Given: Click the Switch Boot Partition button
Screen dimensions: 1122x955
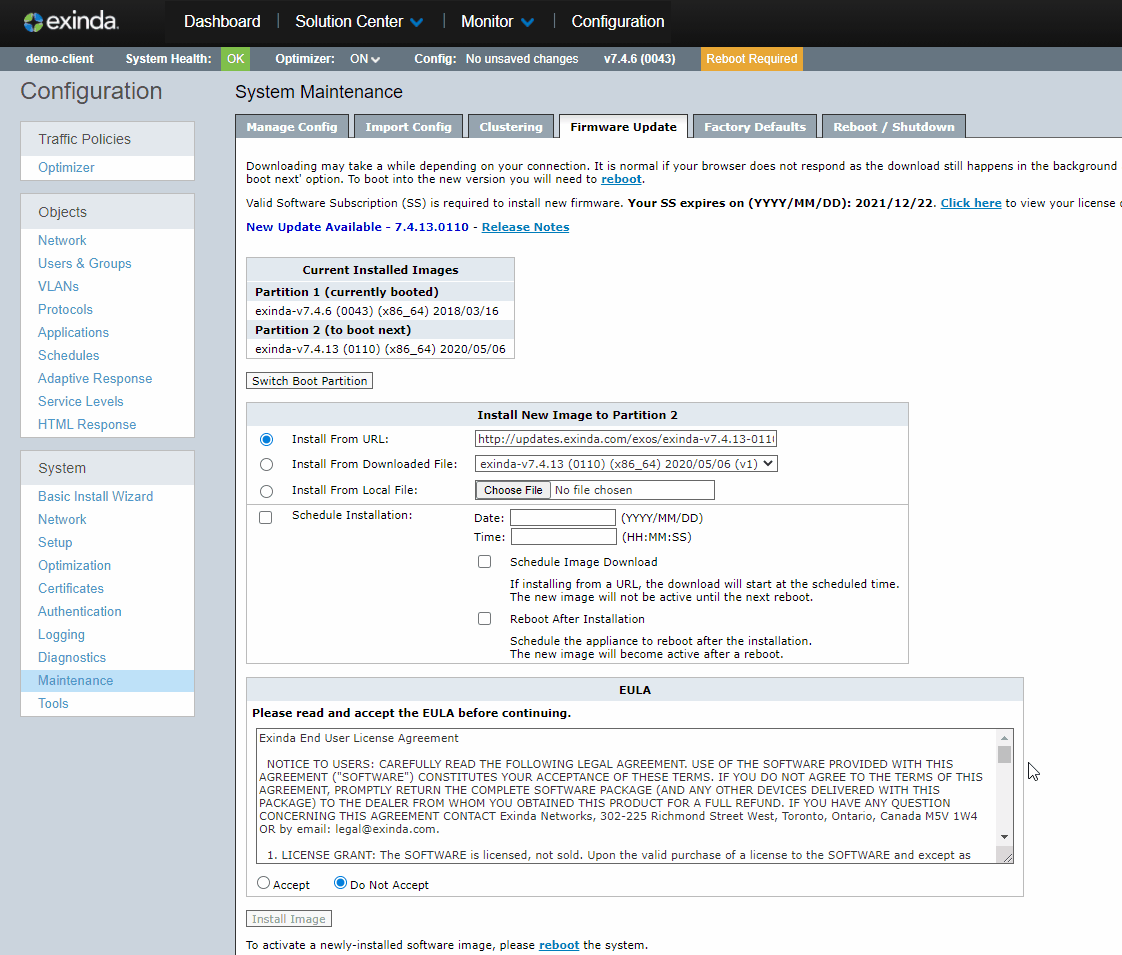Looking at the screenshot, I should coord(309,381).
